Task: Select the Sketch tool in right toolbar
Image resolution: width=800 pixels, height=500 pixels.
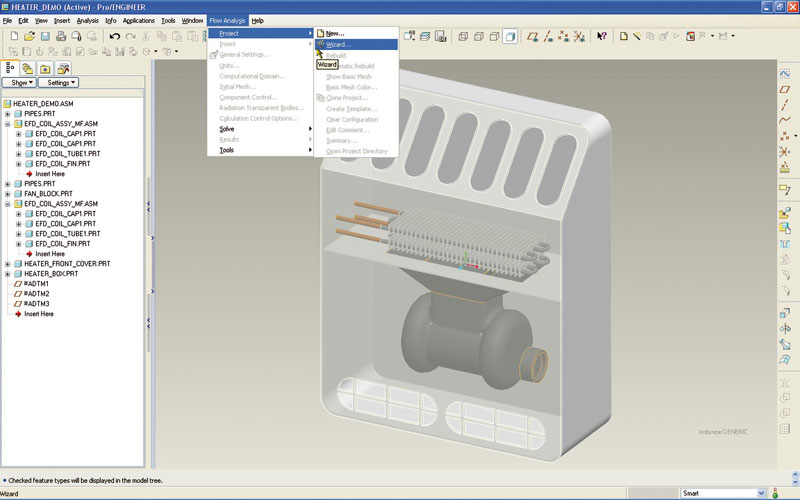Action: [x=785, y=74]
